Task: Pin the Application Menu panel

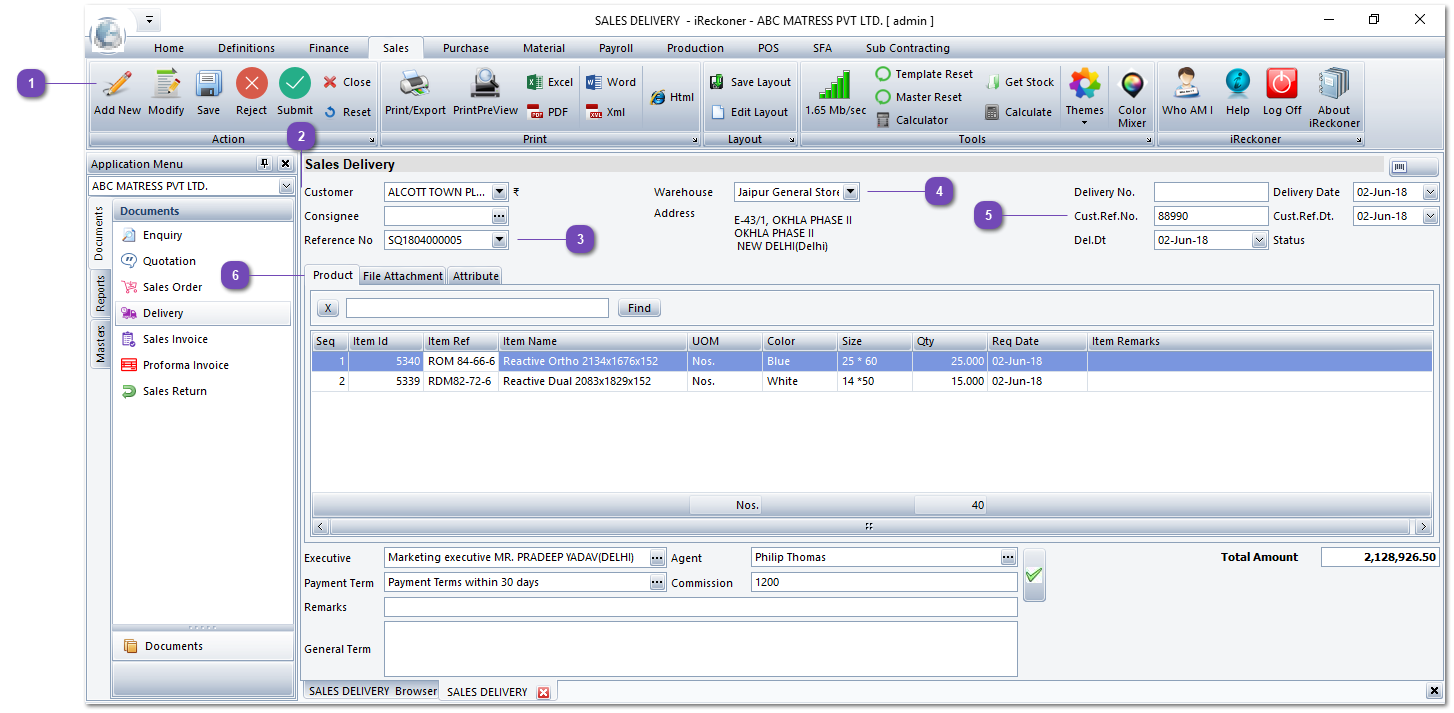Action: (x=264, y=164)
